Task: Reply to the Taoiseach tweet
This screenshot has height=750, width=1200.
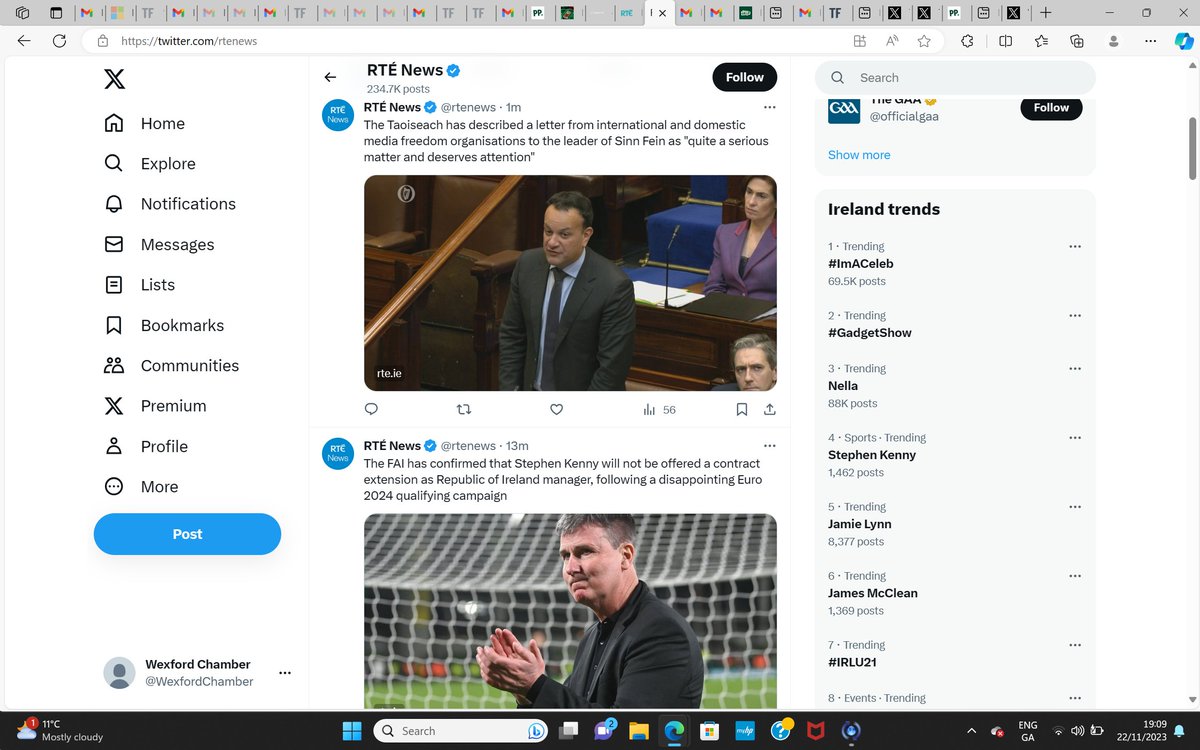Action: pos(371,409)
